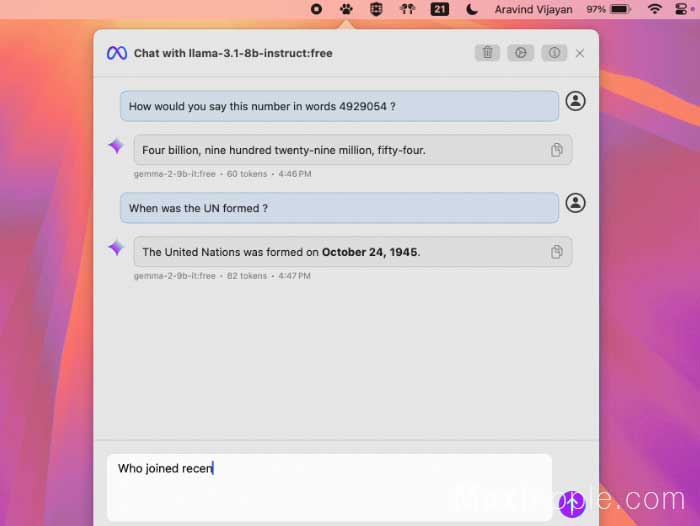Open the chat history clock icon
This screenshot has height=526, width=700.
(x=521, y=53)
